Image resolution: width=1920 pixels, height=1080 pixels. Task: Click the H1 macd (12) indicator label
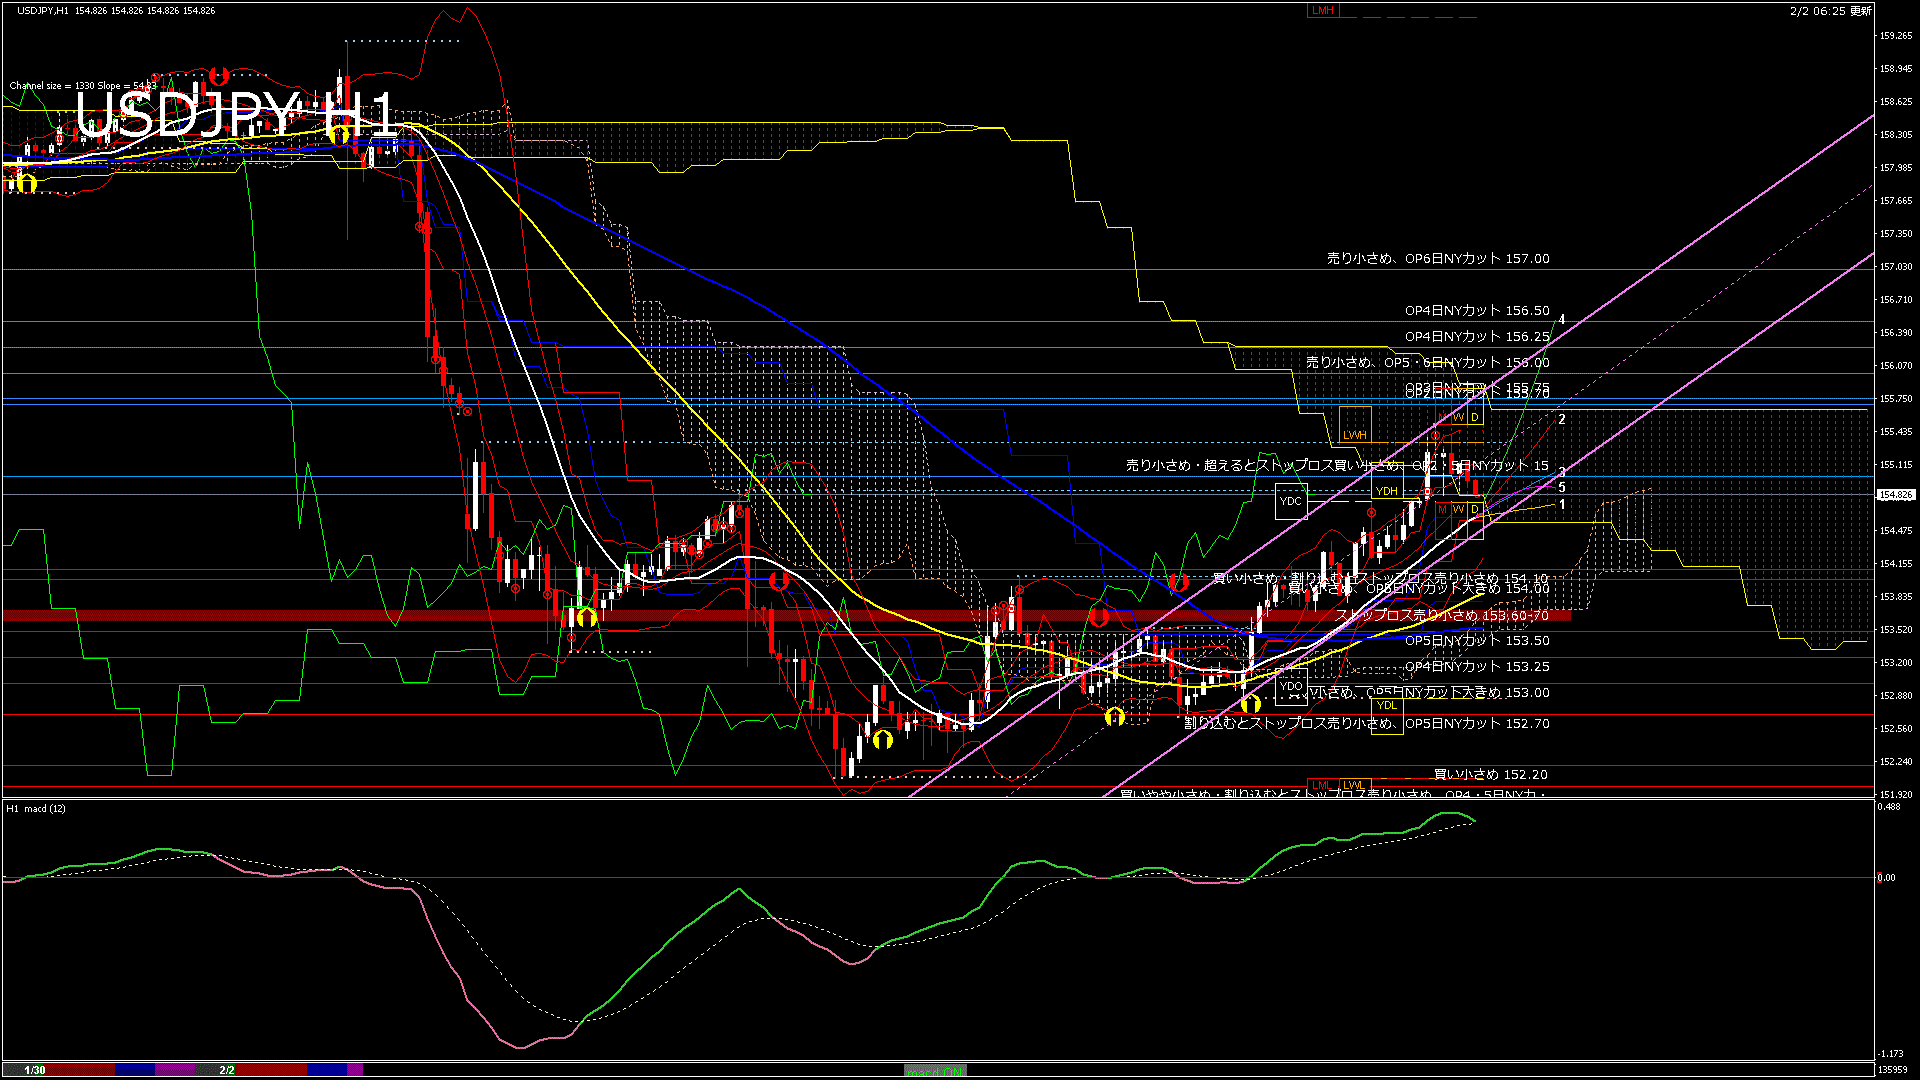[36, 808]
